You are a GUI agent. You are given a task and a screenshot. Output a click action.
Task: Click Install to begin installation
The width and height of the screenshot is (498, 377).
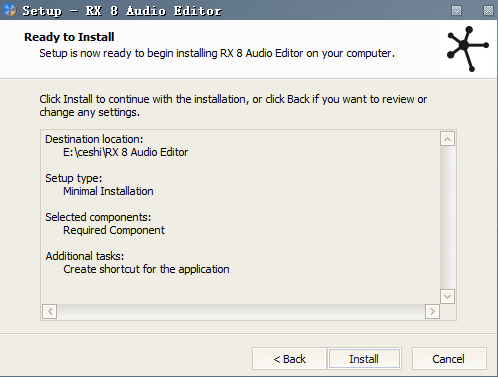tap(364, 359)
